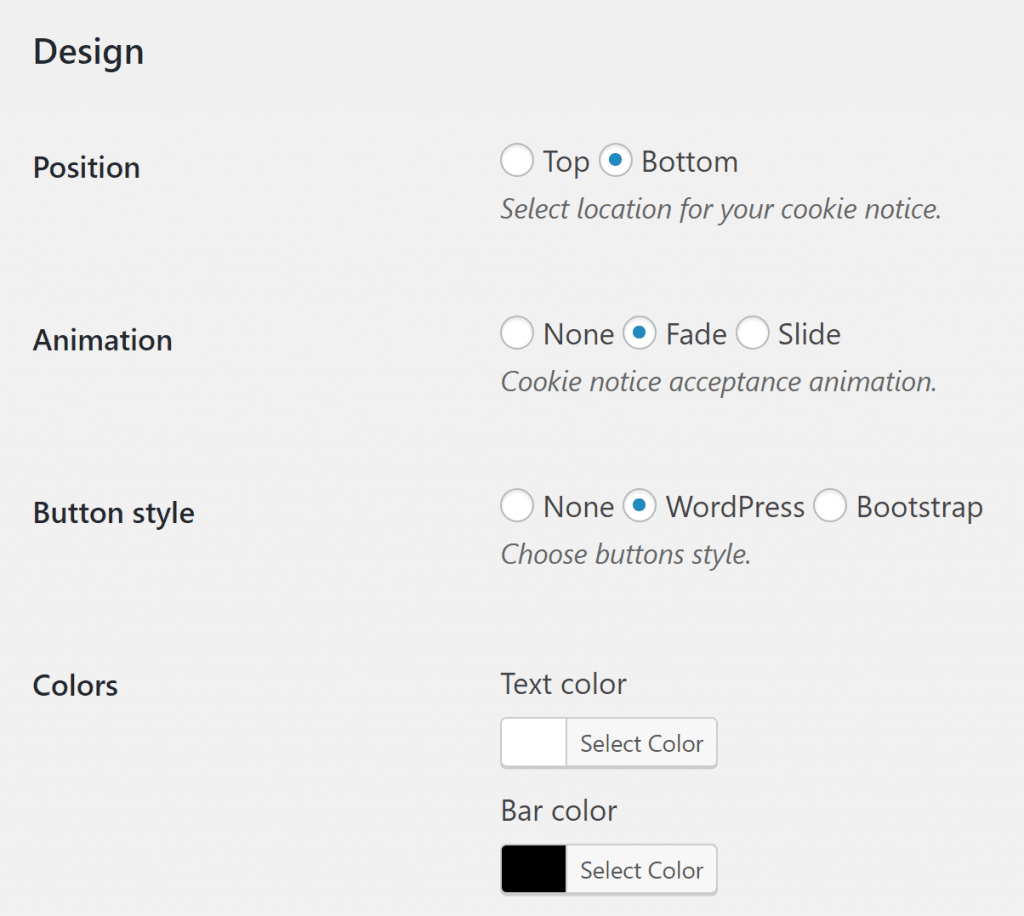Viewport: 1024px width, 916px height.
Task: Select the WordPress button style
Action: [639, 506]
